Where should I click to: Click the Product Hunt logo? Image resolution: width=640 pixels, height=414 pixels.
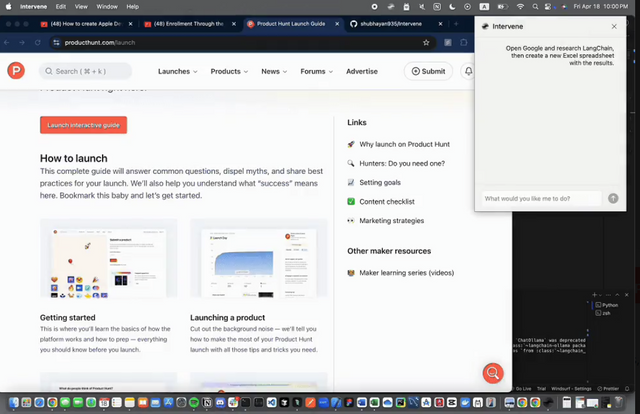(x=16, y=71)
